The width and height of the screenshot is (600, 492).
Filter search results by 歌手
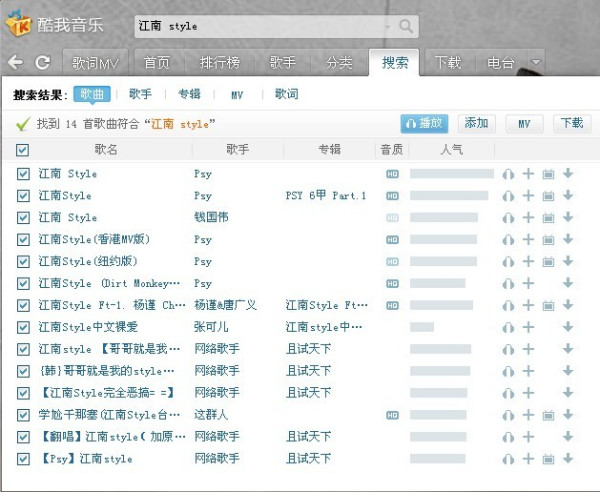point(140,94)
